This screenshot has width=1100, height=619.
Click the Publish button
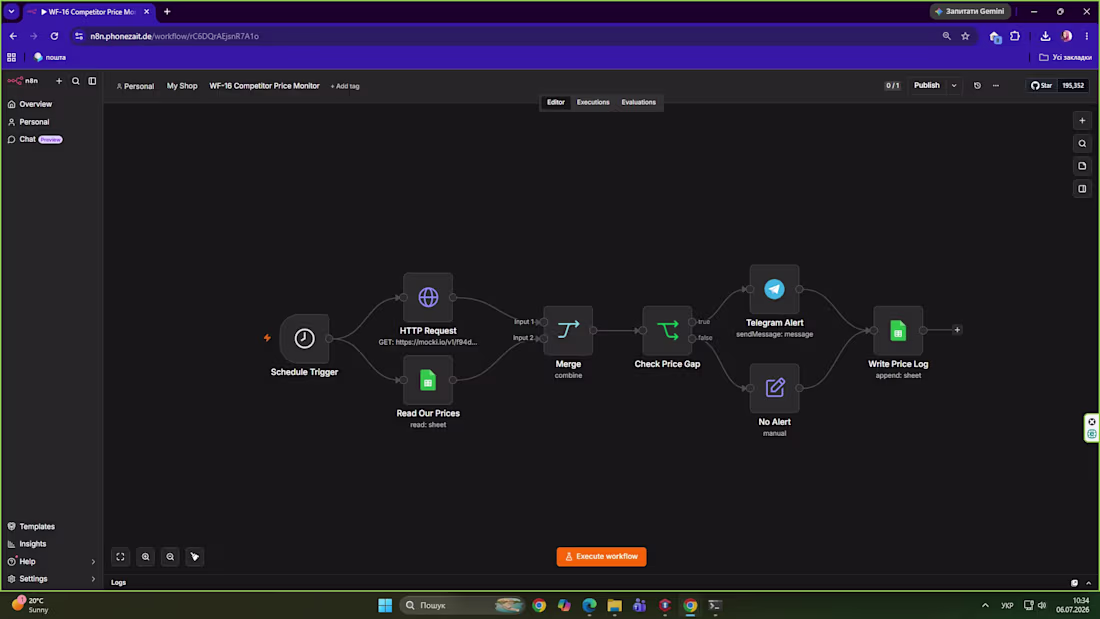coord(927,86)
